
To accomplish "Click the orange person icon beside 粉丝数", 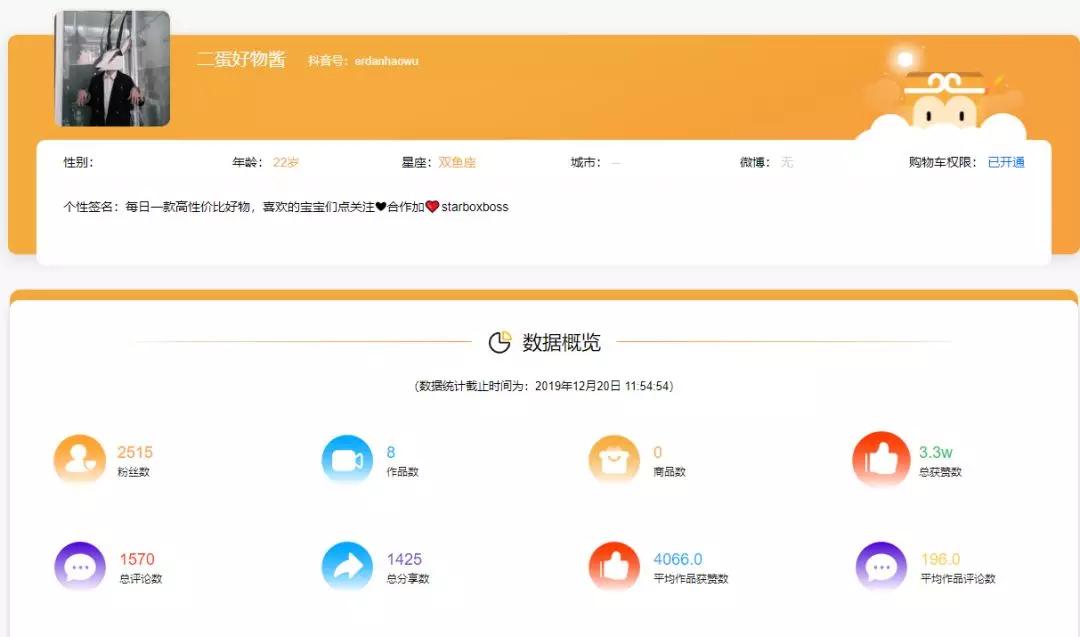I will 79,458.
